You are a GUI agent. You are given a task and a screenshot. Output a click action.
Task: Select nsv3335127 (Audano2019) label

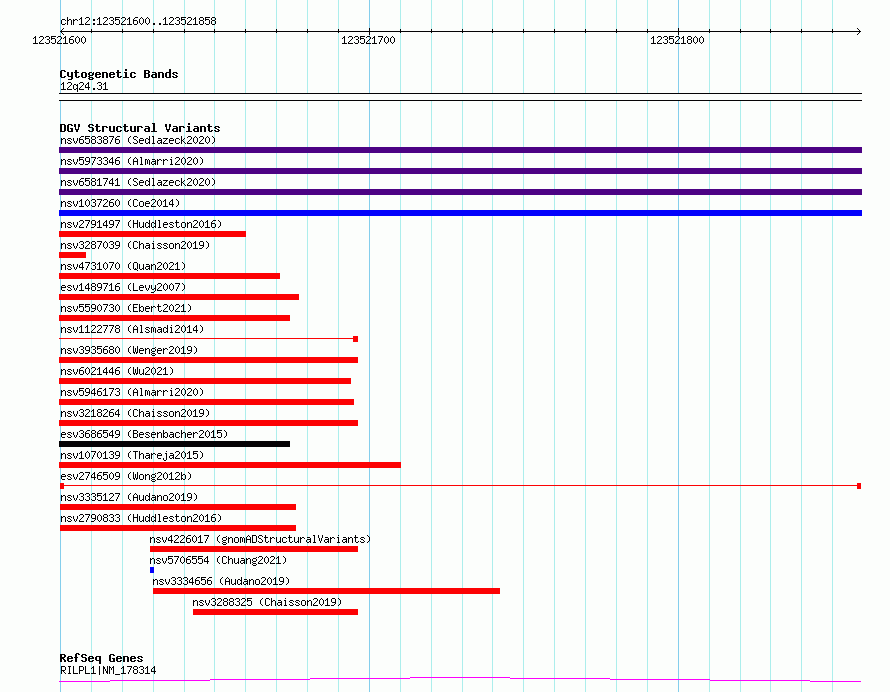click(129, 497)
